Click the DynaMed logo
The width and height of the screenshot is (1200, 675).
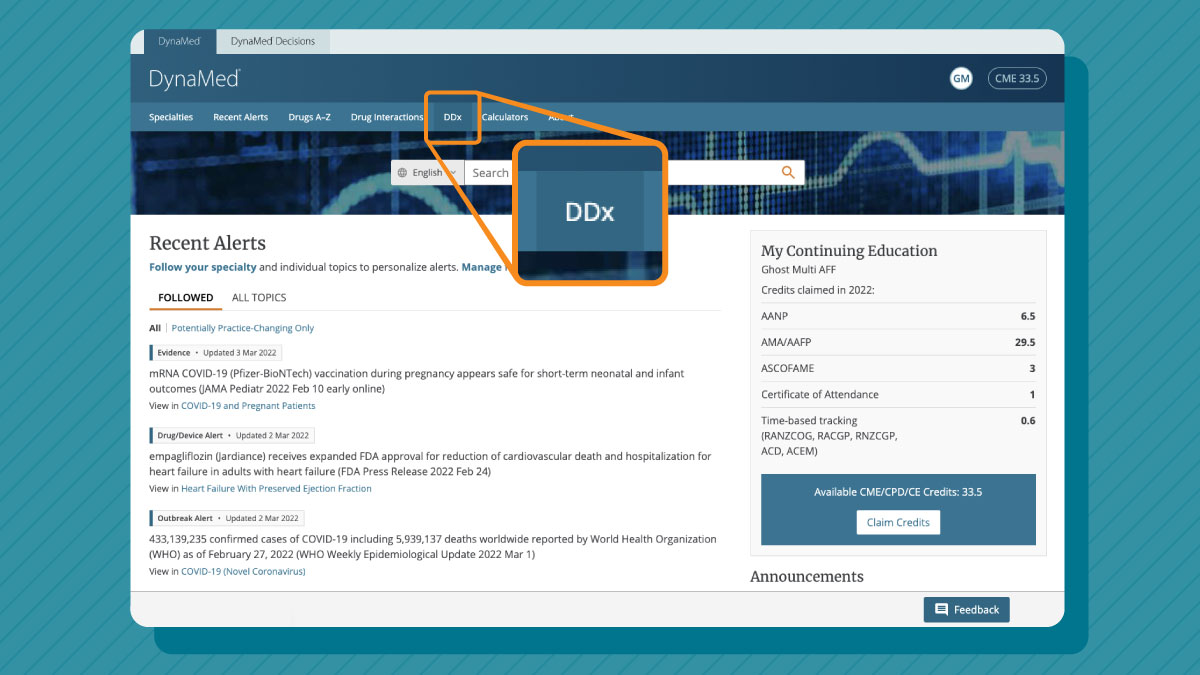click(x=194, y=78)
